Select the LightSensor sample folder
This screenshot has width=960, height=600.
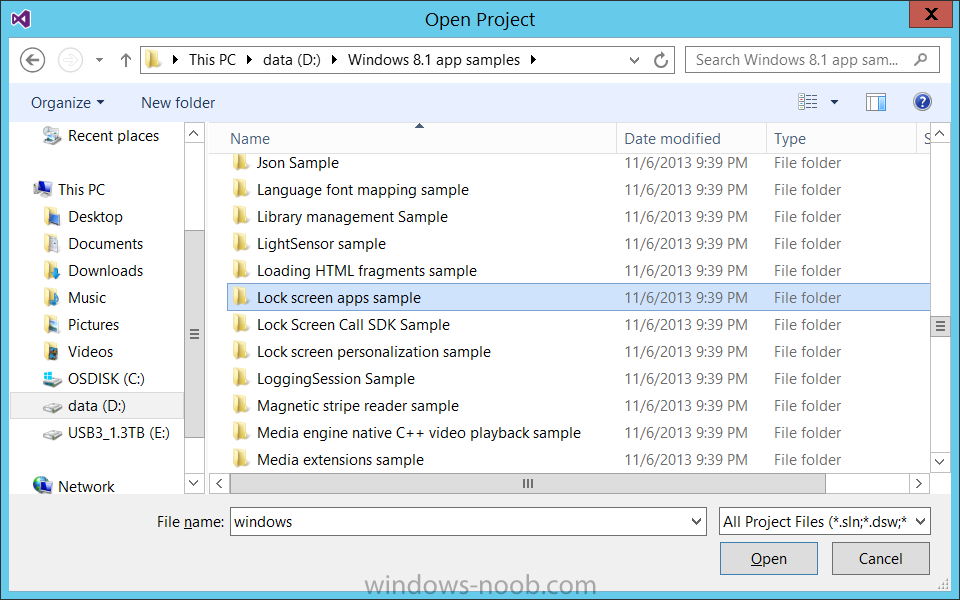pos(321,244)
